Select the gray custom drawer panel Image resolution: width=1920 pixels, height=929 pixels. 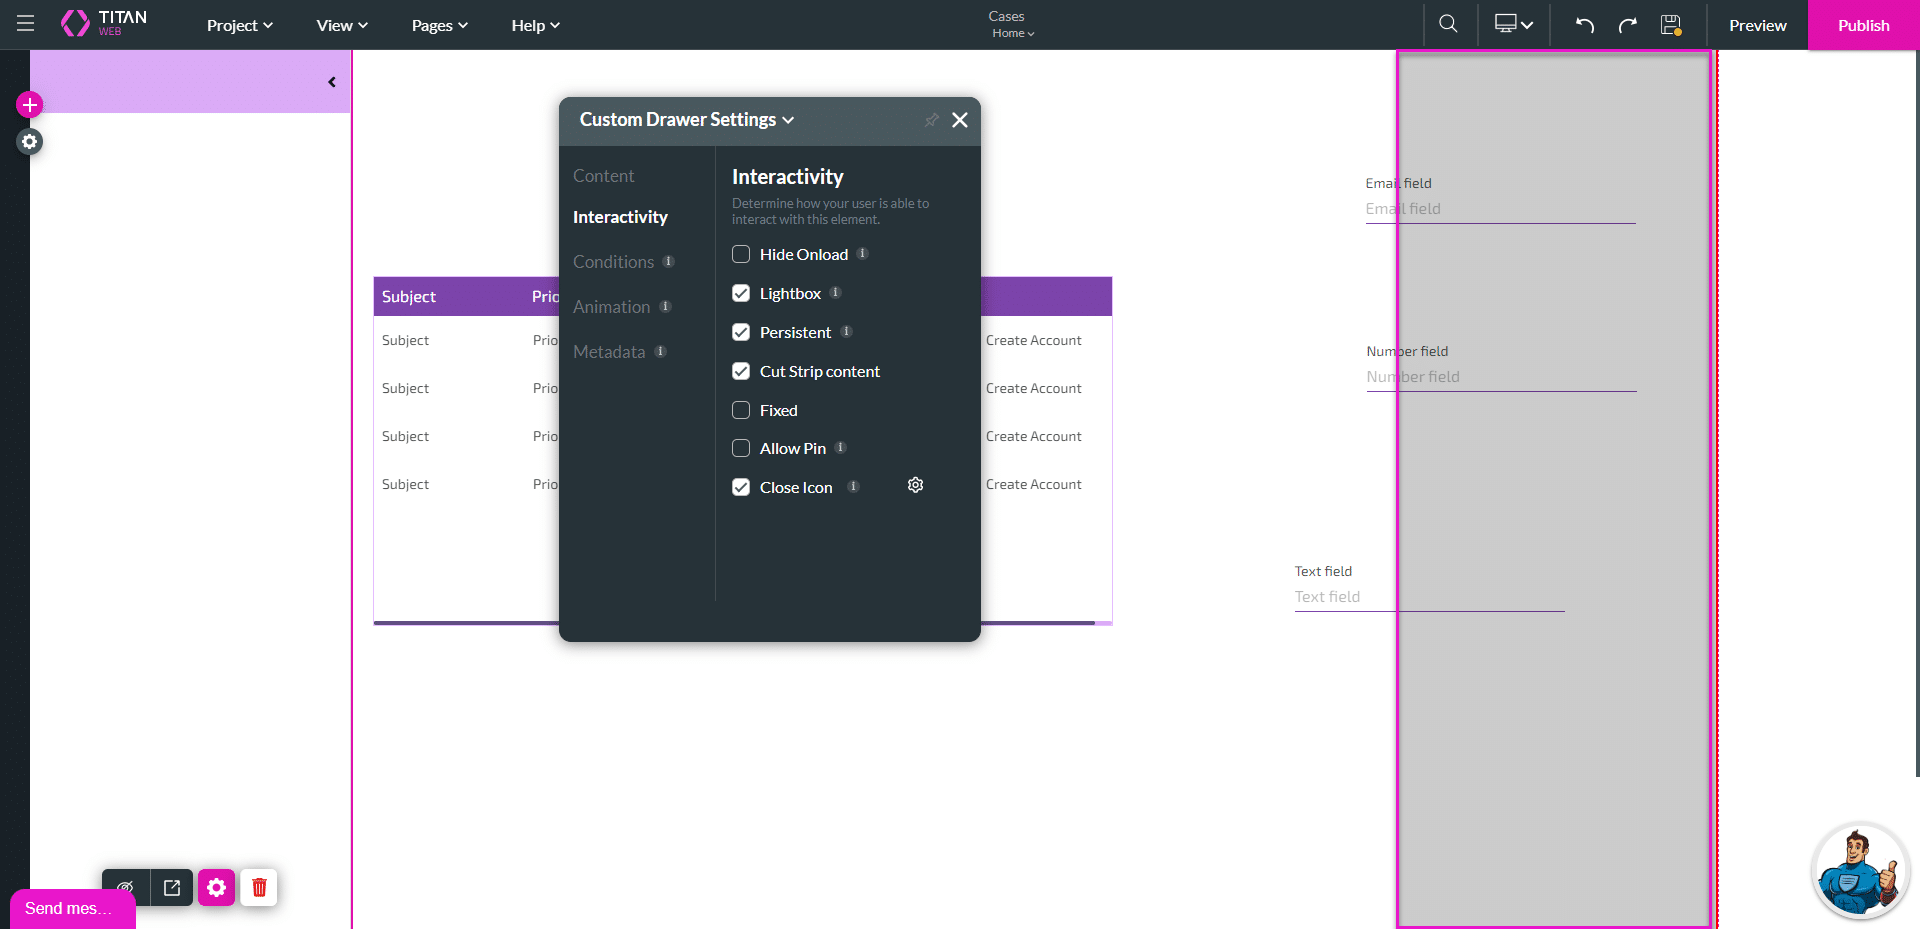(1554, 488)
